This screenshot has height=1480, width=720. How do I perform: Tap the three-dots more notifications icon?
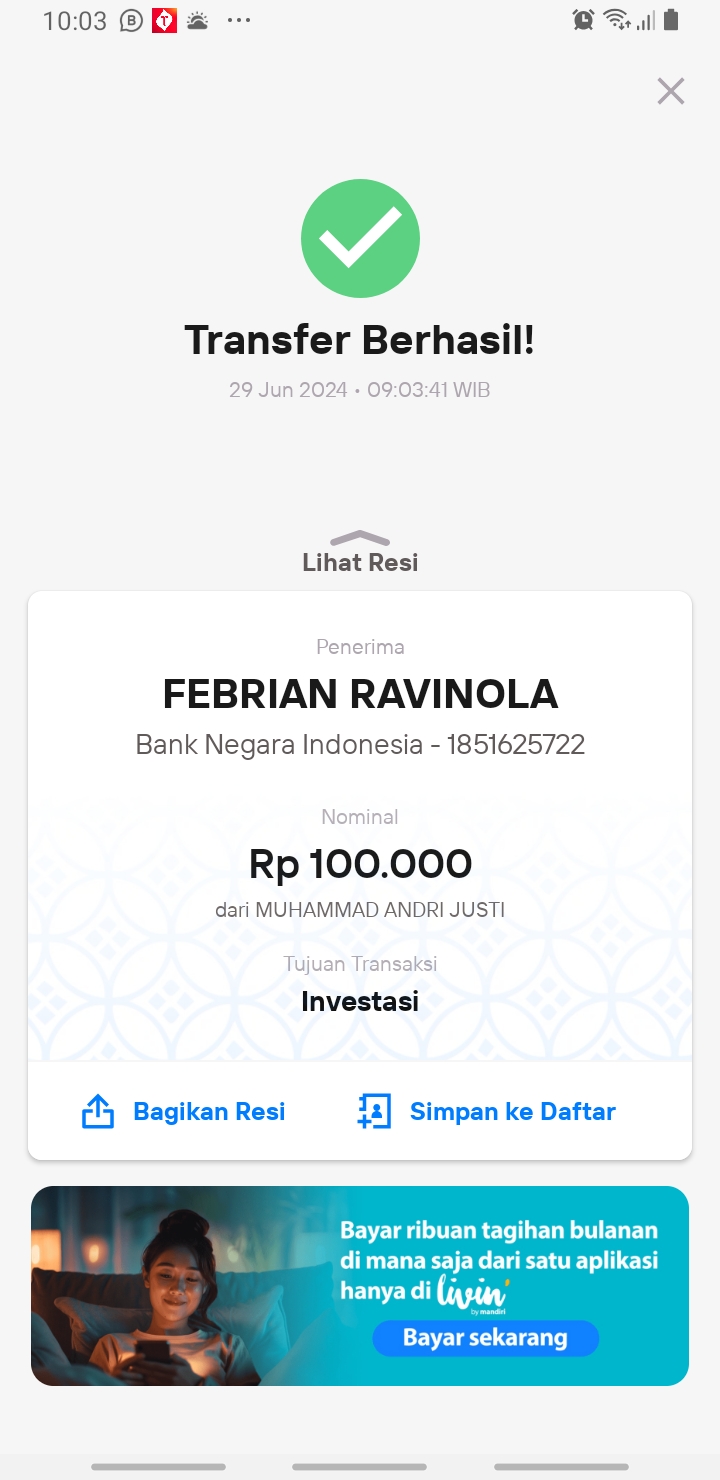(239, 20)
